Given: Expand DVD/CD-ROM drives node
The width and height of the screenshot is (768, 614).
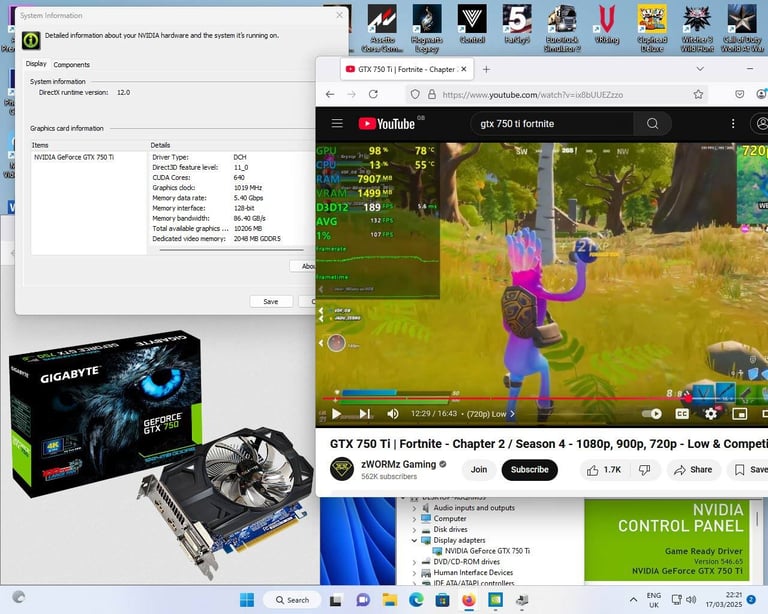Looking at the screenshot, I should coord(414,562).
